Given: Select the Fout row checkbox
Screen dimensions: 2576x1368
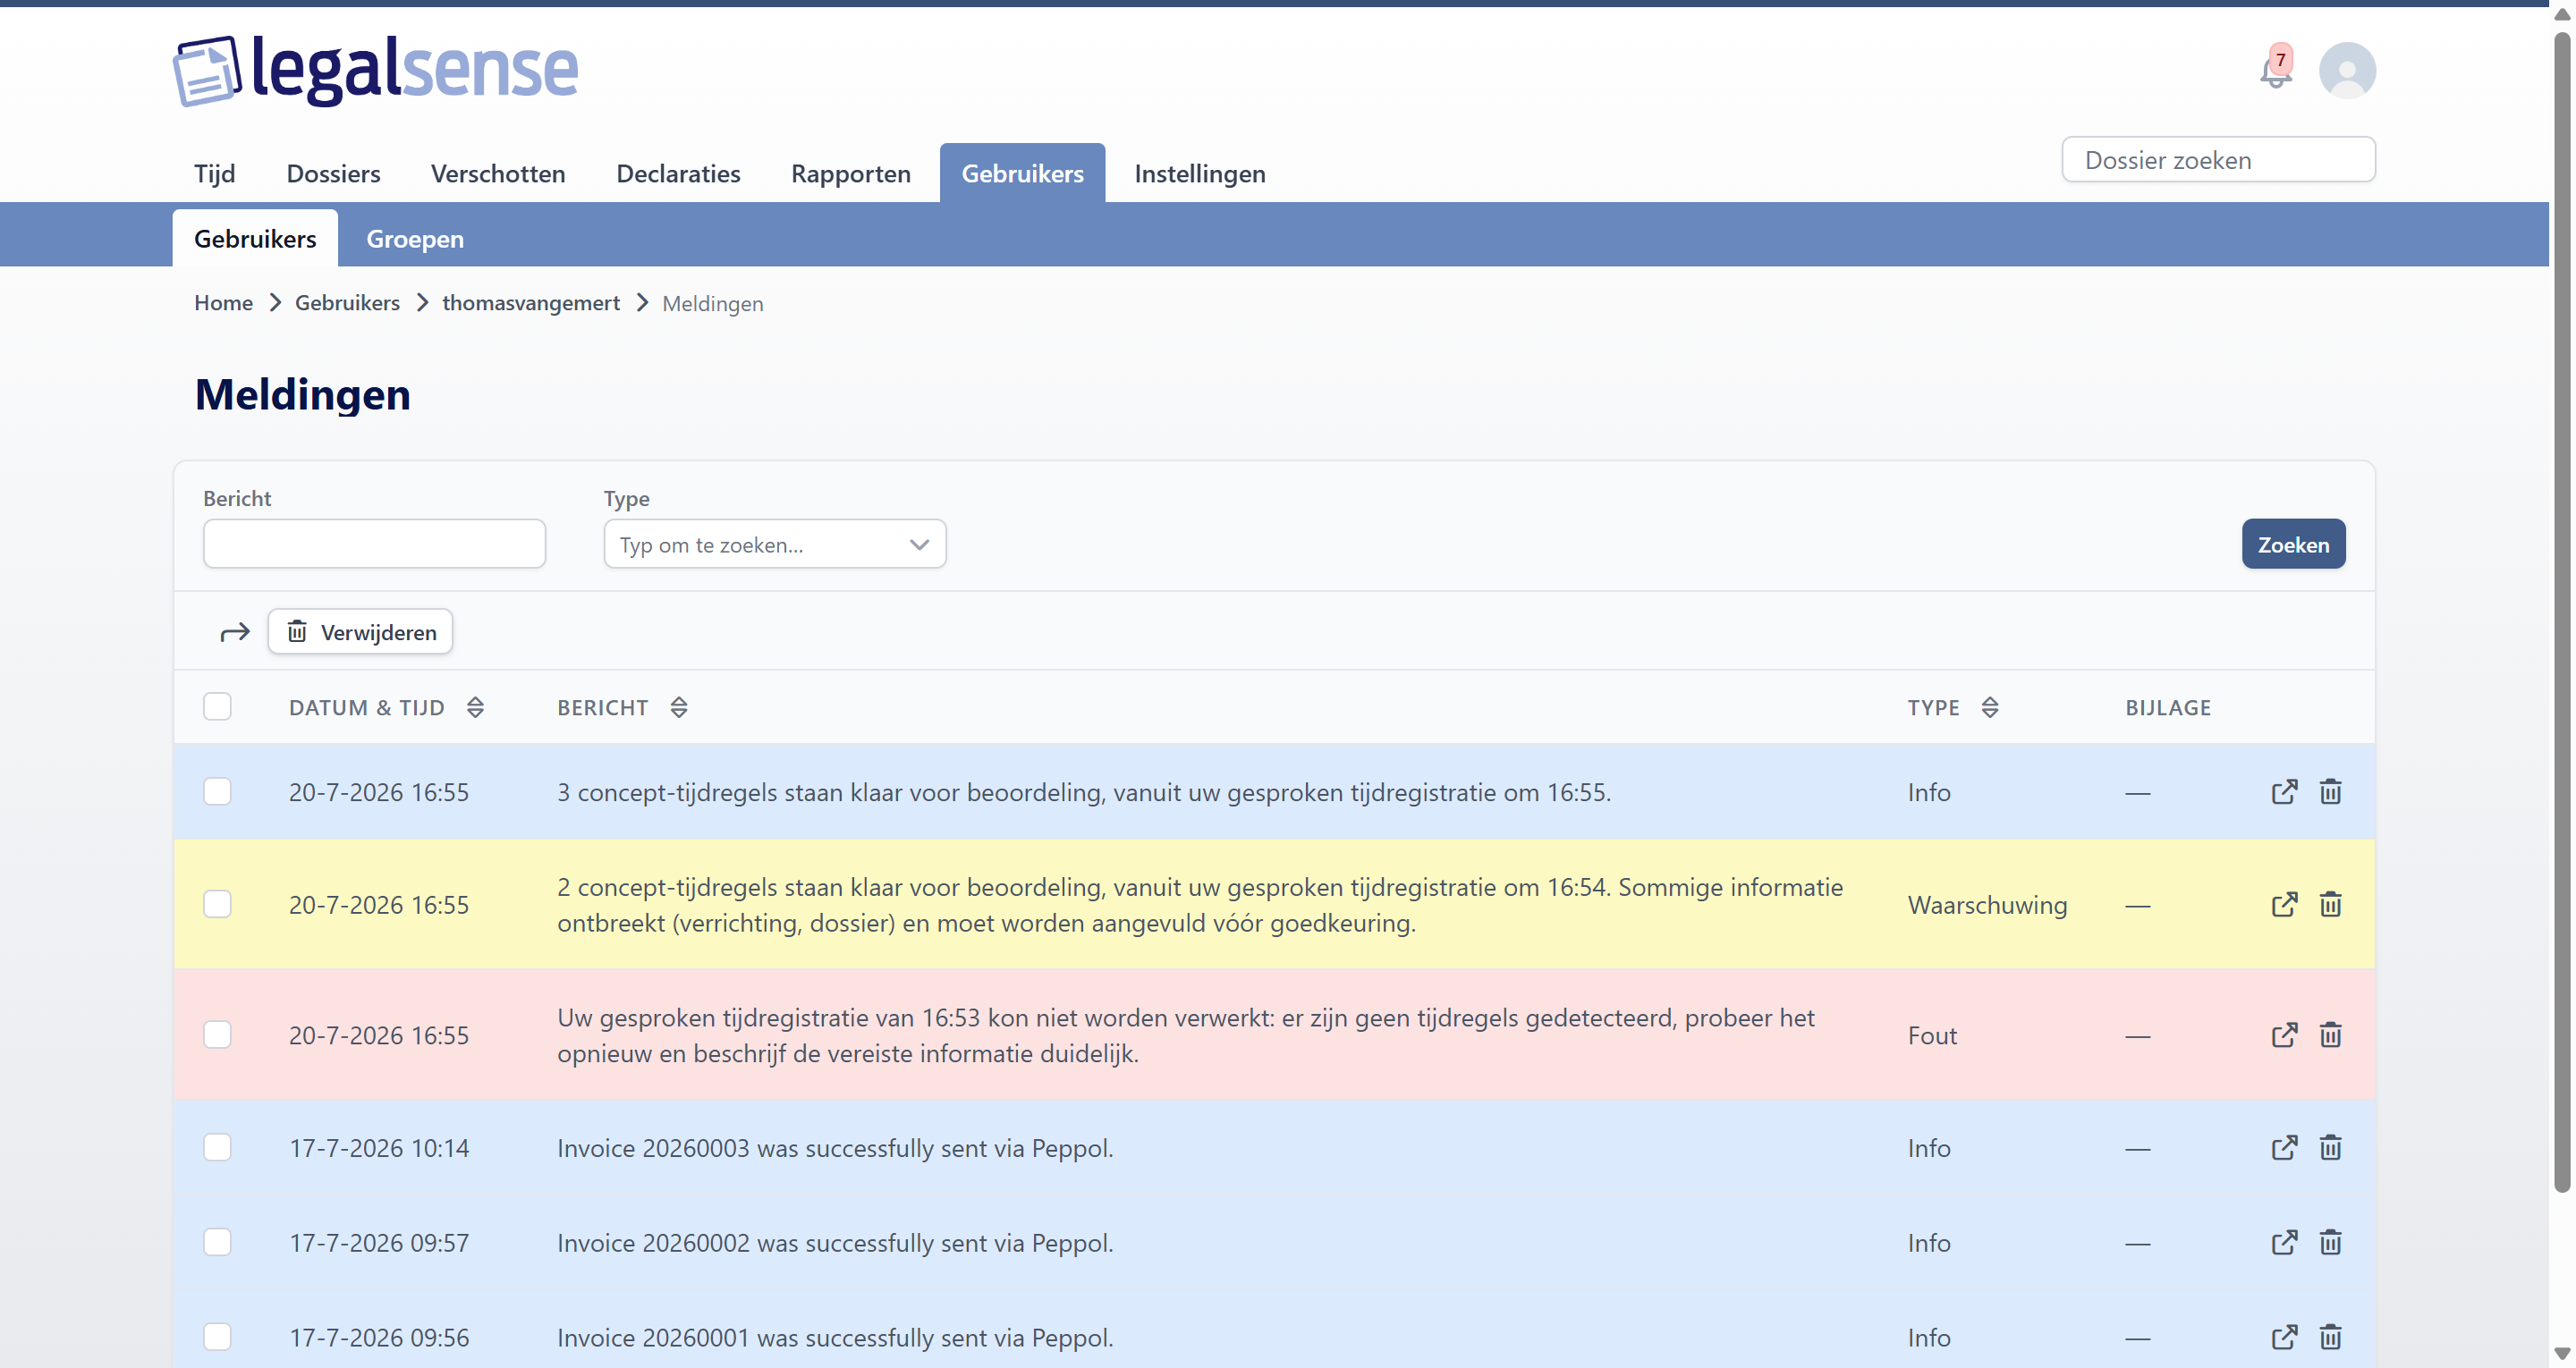Looking at the screenshot, I should [x=217, y=1035].
